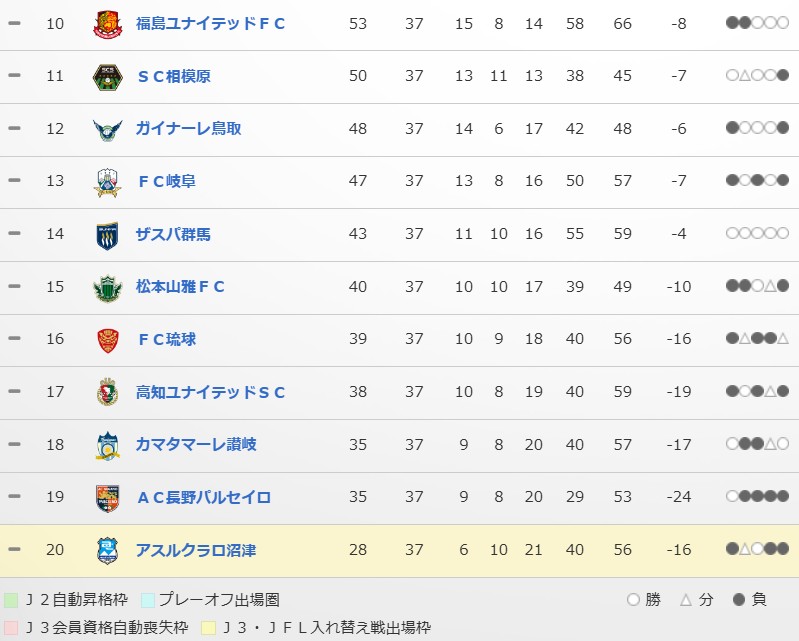Click the green Ｊ２自動昇格枠 legend swatch

coord(11,600)
